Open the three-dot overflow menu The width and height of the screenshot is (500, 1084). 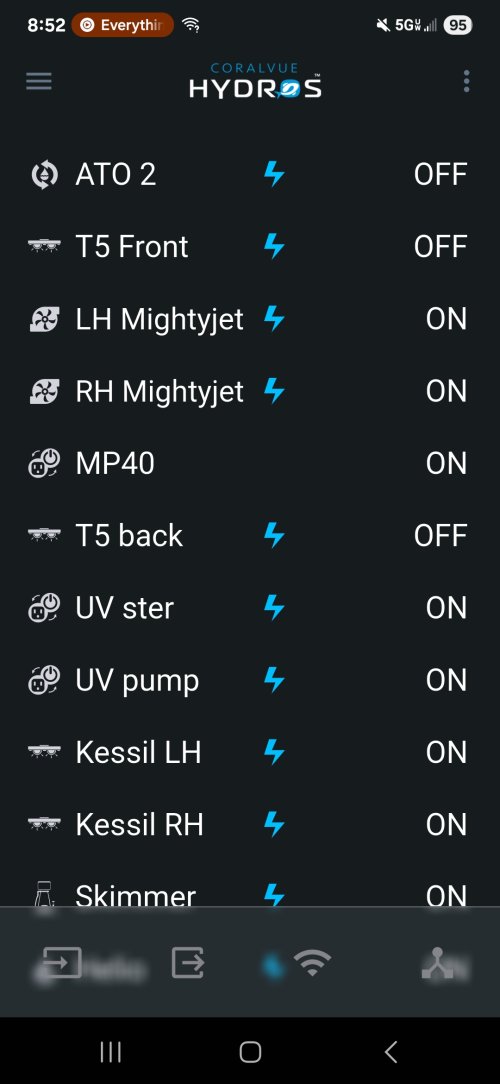(x=467, y=82)
